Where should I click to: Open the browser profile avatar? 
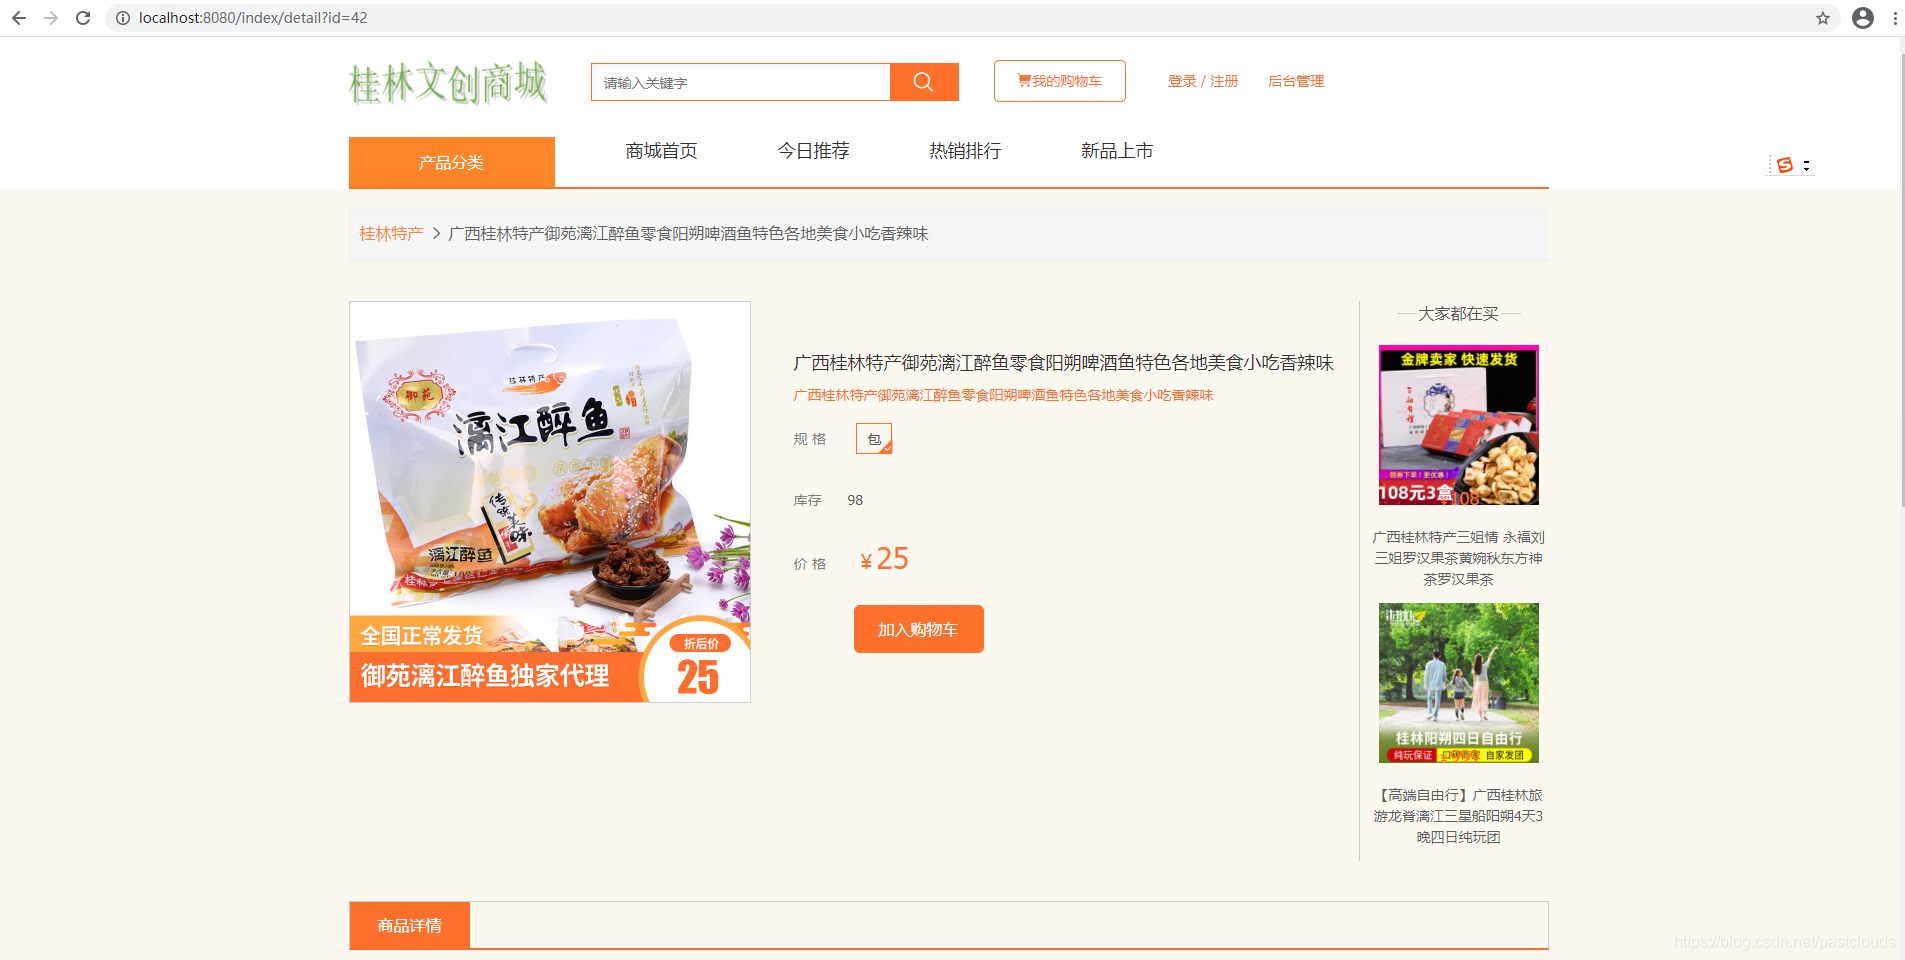click(1862, 17)
